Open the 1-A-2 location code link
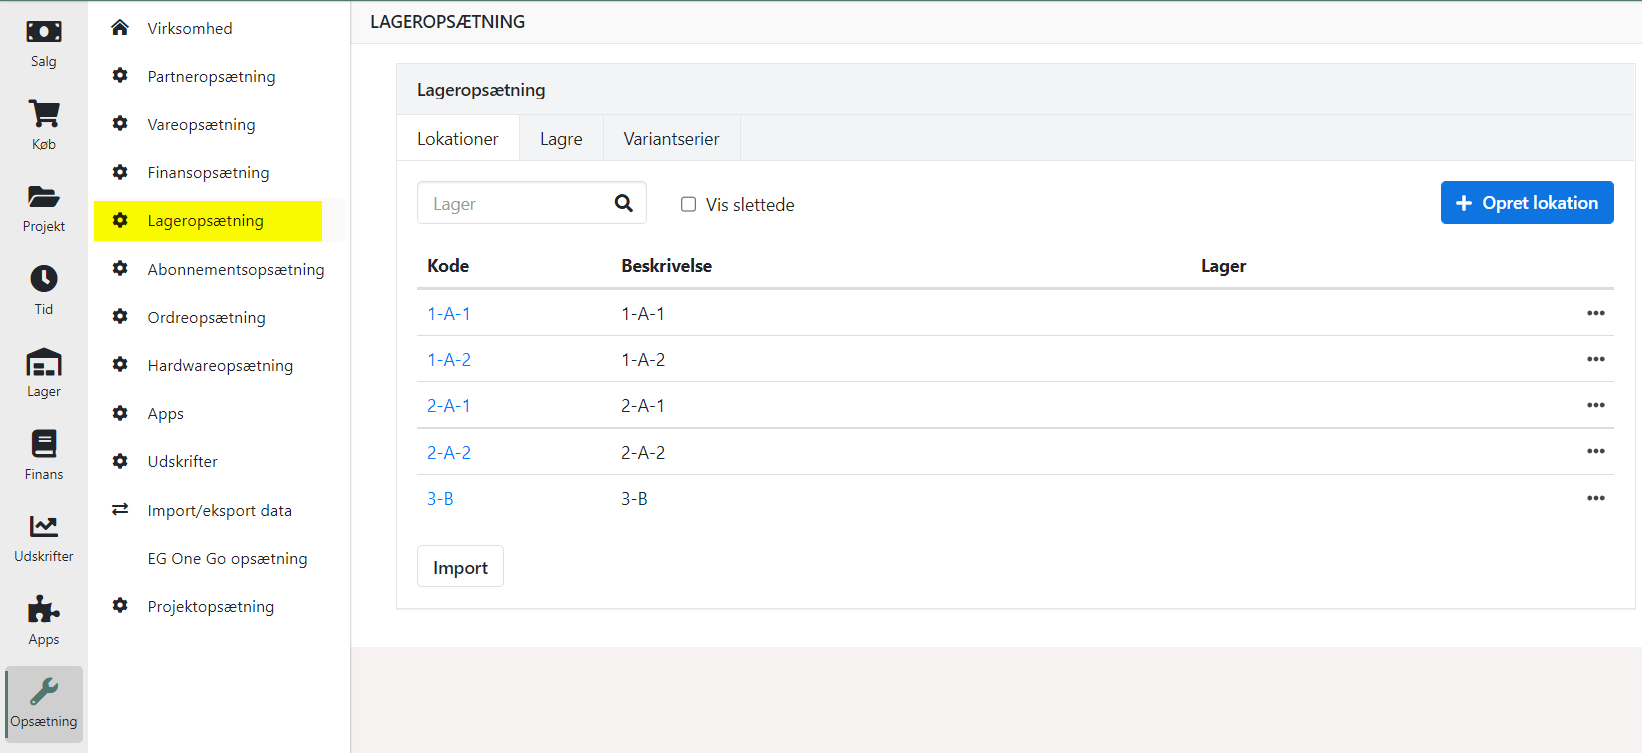Image resolution: width=1642 pixels, height=753 pixels. tap(449, 360)
